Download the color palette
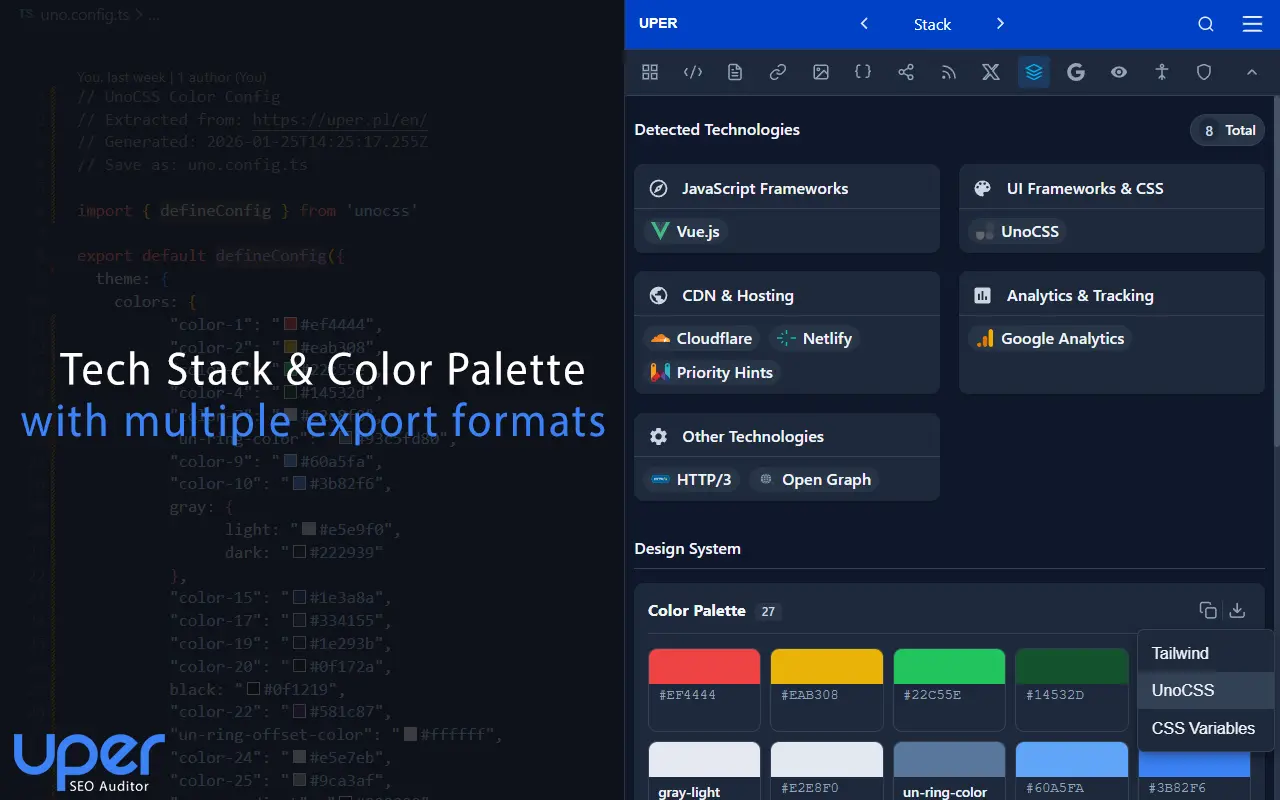The height and width of the screenshot is (800, 1280). click(1237, 610)
